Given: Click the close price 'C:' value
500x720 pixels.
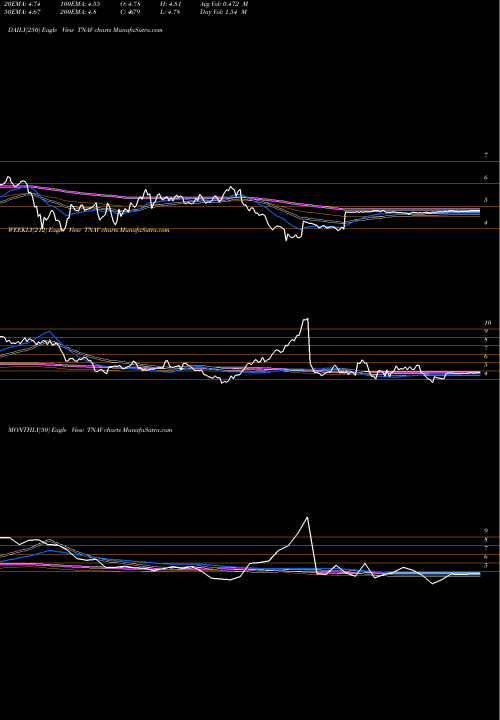Looking at the screenshot, I should click(130, 12).
